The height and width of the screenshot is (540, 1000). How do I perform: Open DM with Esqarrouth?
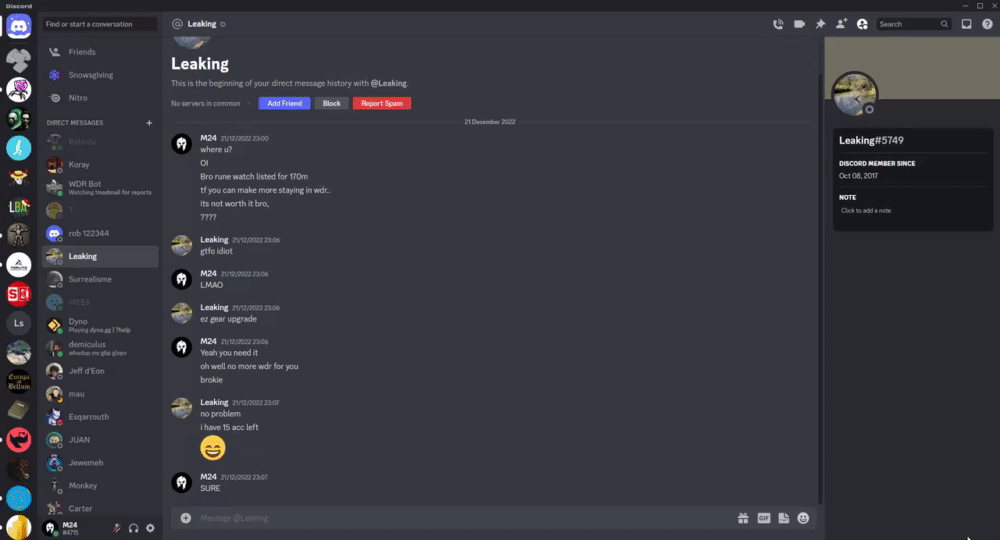(x=100, y=417)
